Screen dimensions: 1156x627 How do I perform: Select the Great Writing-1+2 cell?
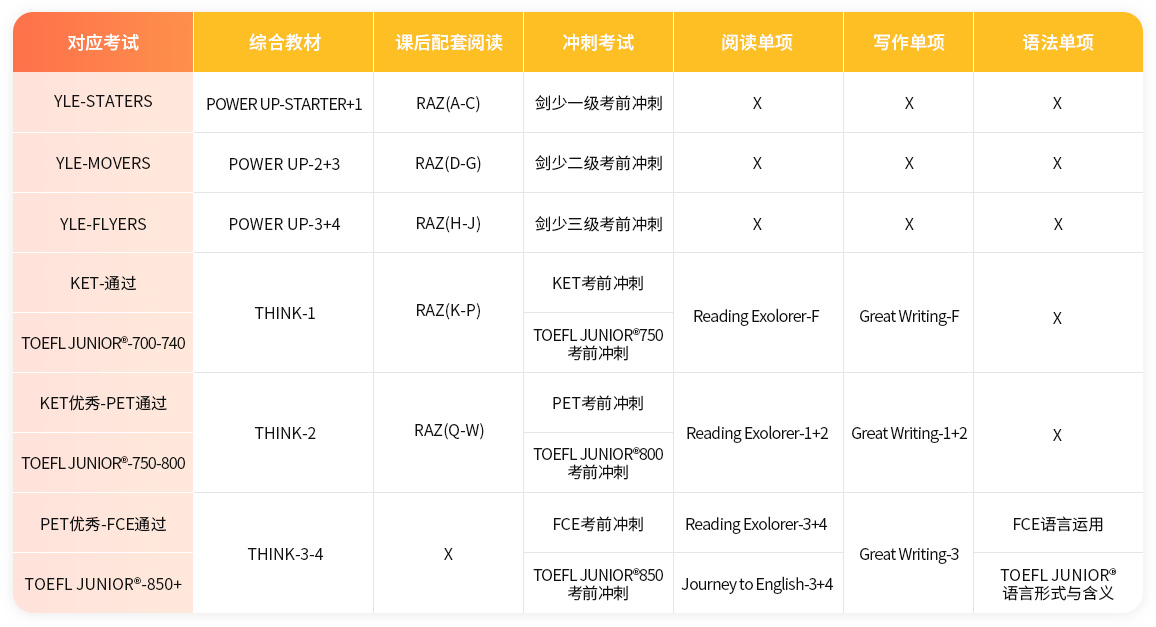coord(908,433)
